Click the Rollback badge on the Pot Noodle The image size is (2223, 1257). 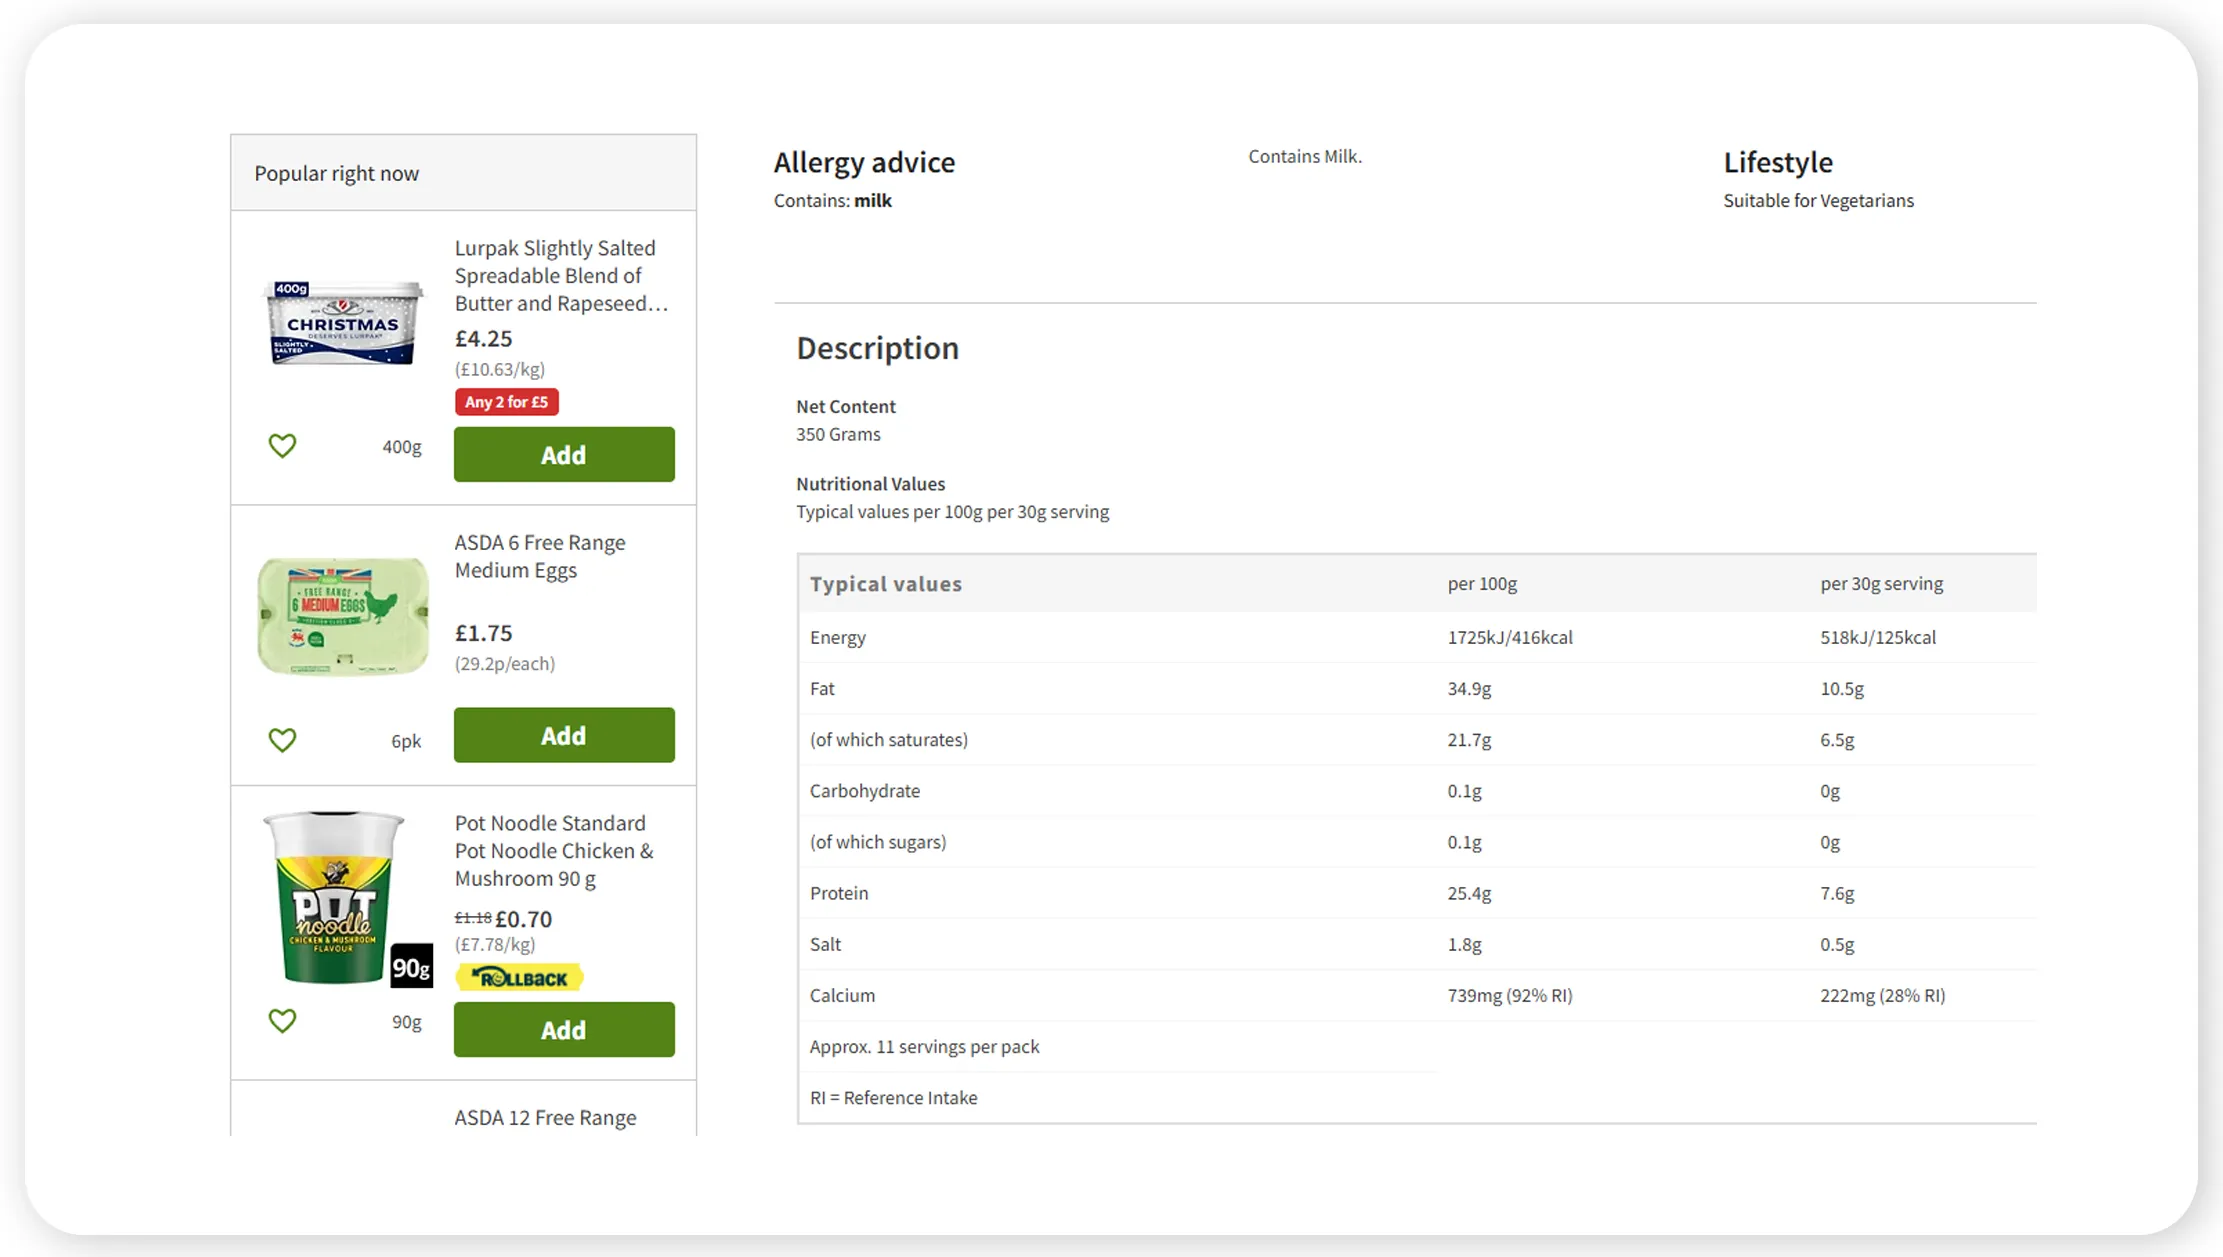(x=519, y=977)
